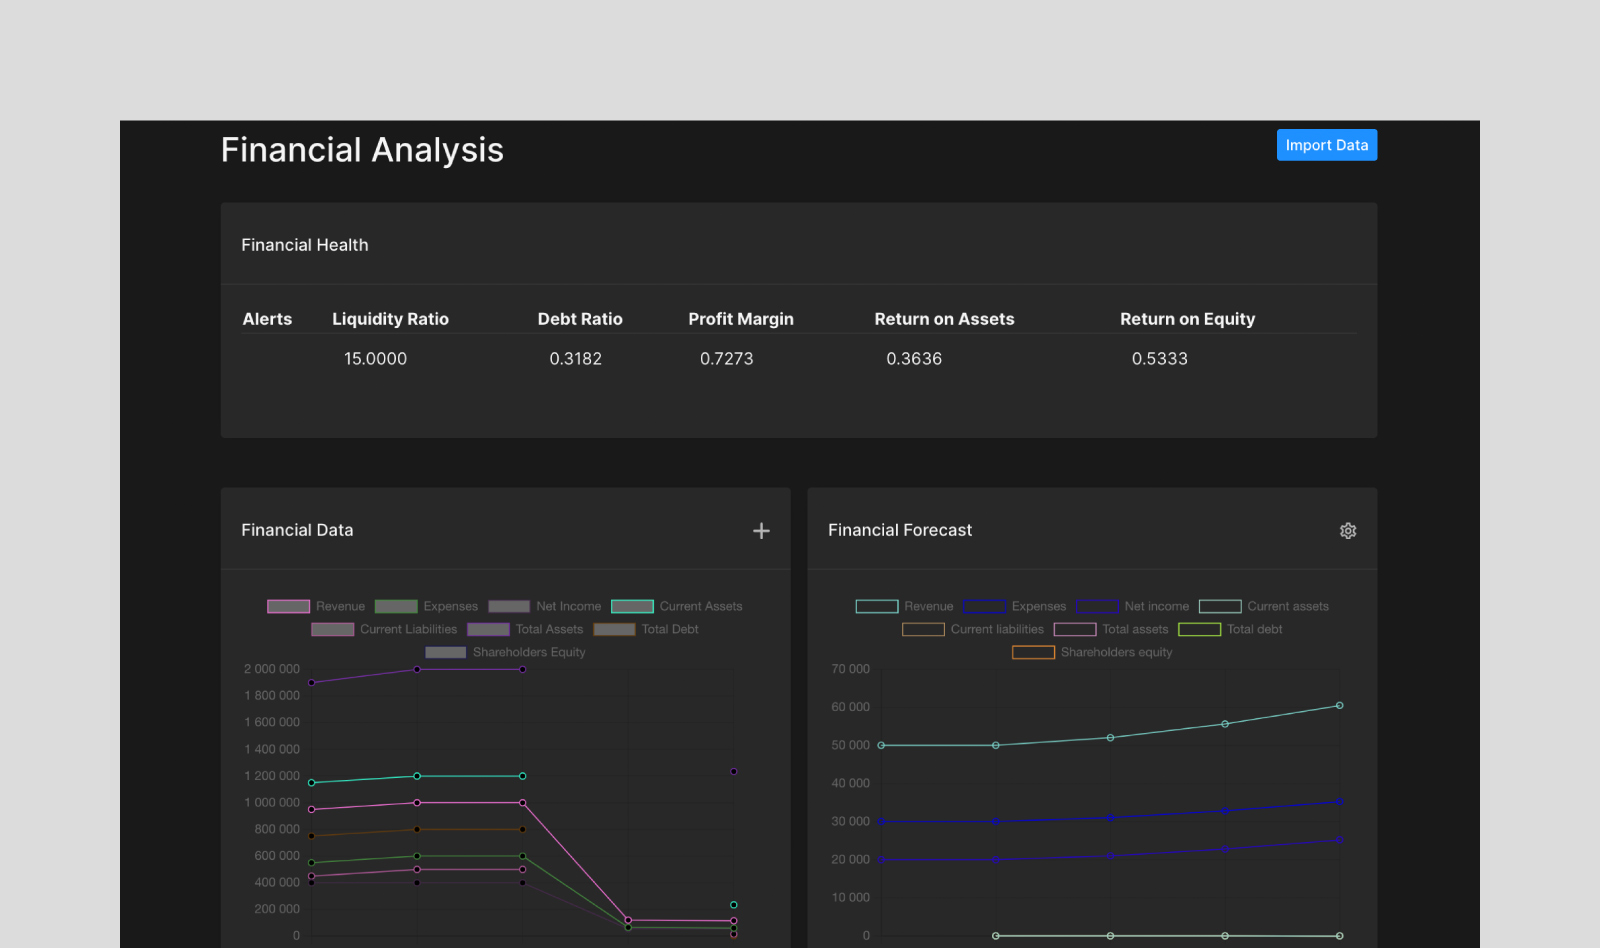Click the Alerts column header
1600x948 pixels.
click(x=267, y=318)
